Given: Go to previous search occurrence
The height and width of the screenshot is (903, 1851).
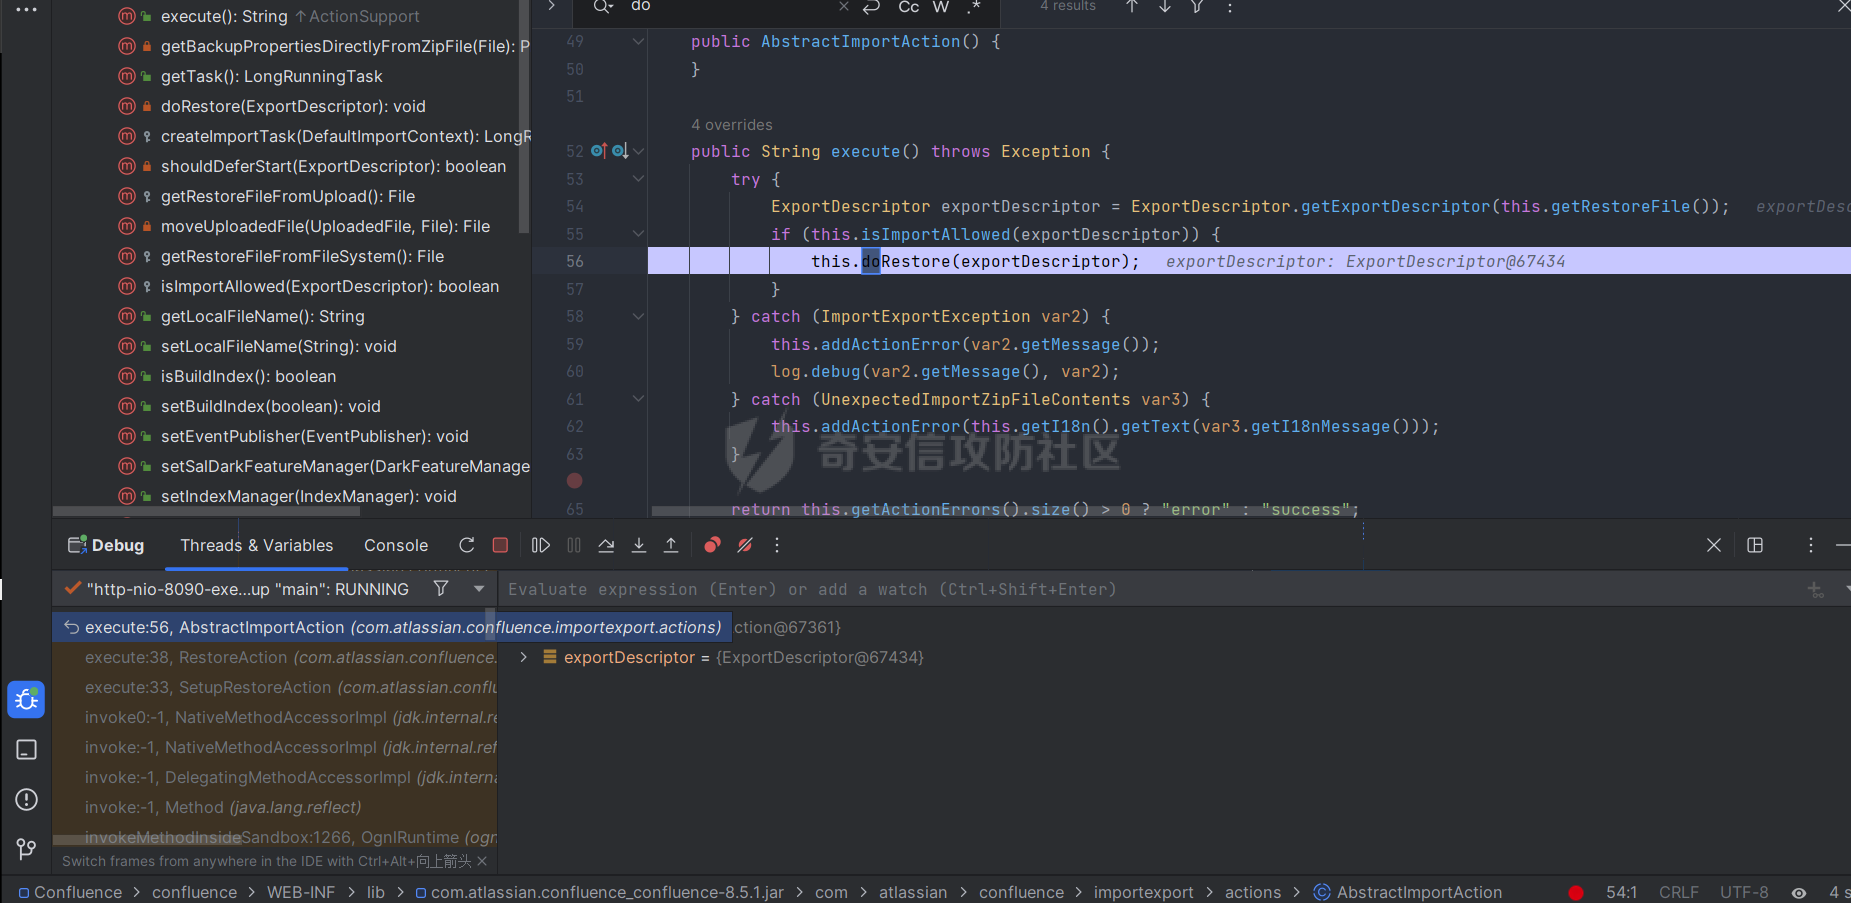Looking at the screenshot, I should point(1132,7).
